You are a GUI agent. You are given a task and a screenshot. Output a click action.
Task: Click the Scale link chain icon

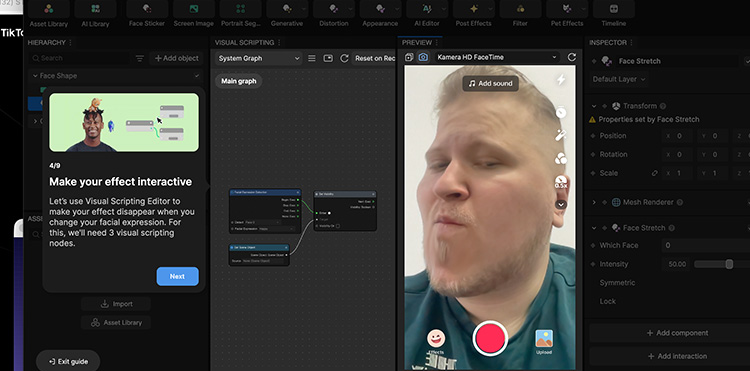click(x=655, y=174)
